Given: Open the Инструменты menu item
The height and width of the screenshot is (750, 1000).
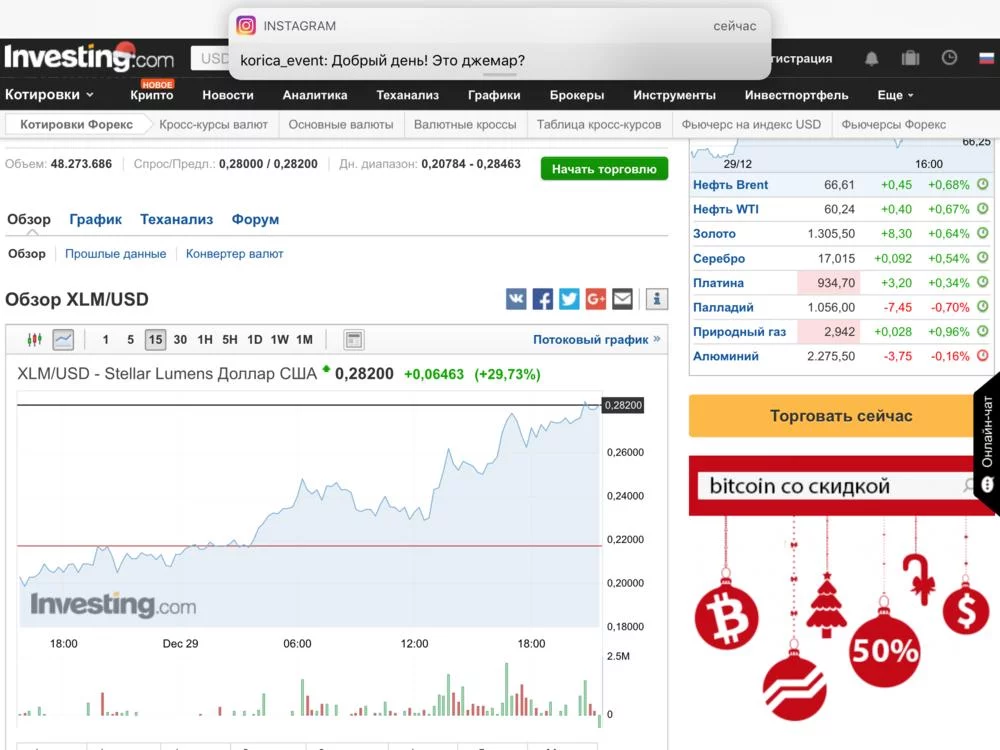Looking at the screenshot, I should click(674, 95).
